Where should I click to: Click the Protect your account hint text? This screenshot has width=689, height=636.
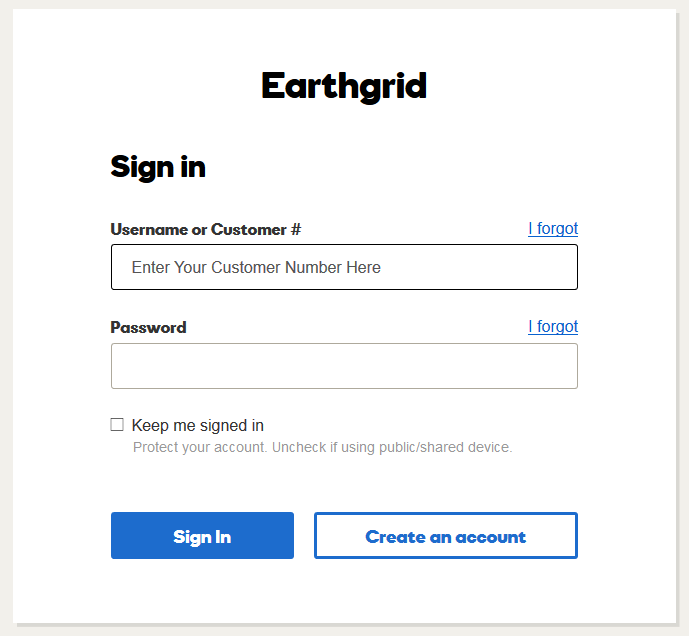(x=322, y=447)
